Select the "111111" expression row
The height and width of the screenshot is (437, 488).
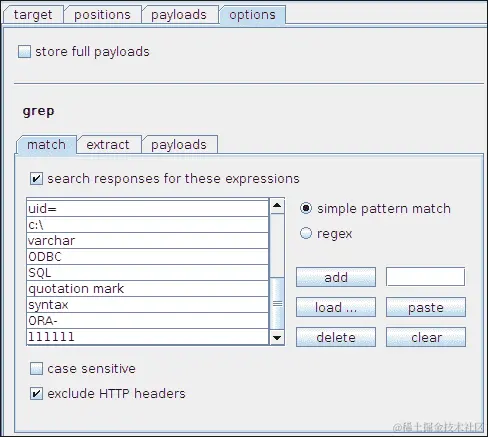[148, 337]
